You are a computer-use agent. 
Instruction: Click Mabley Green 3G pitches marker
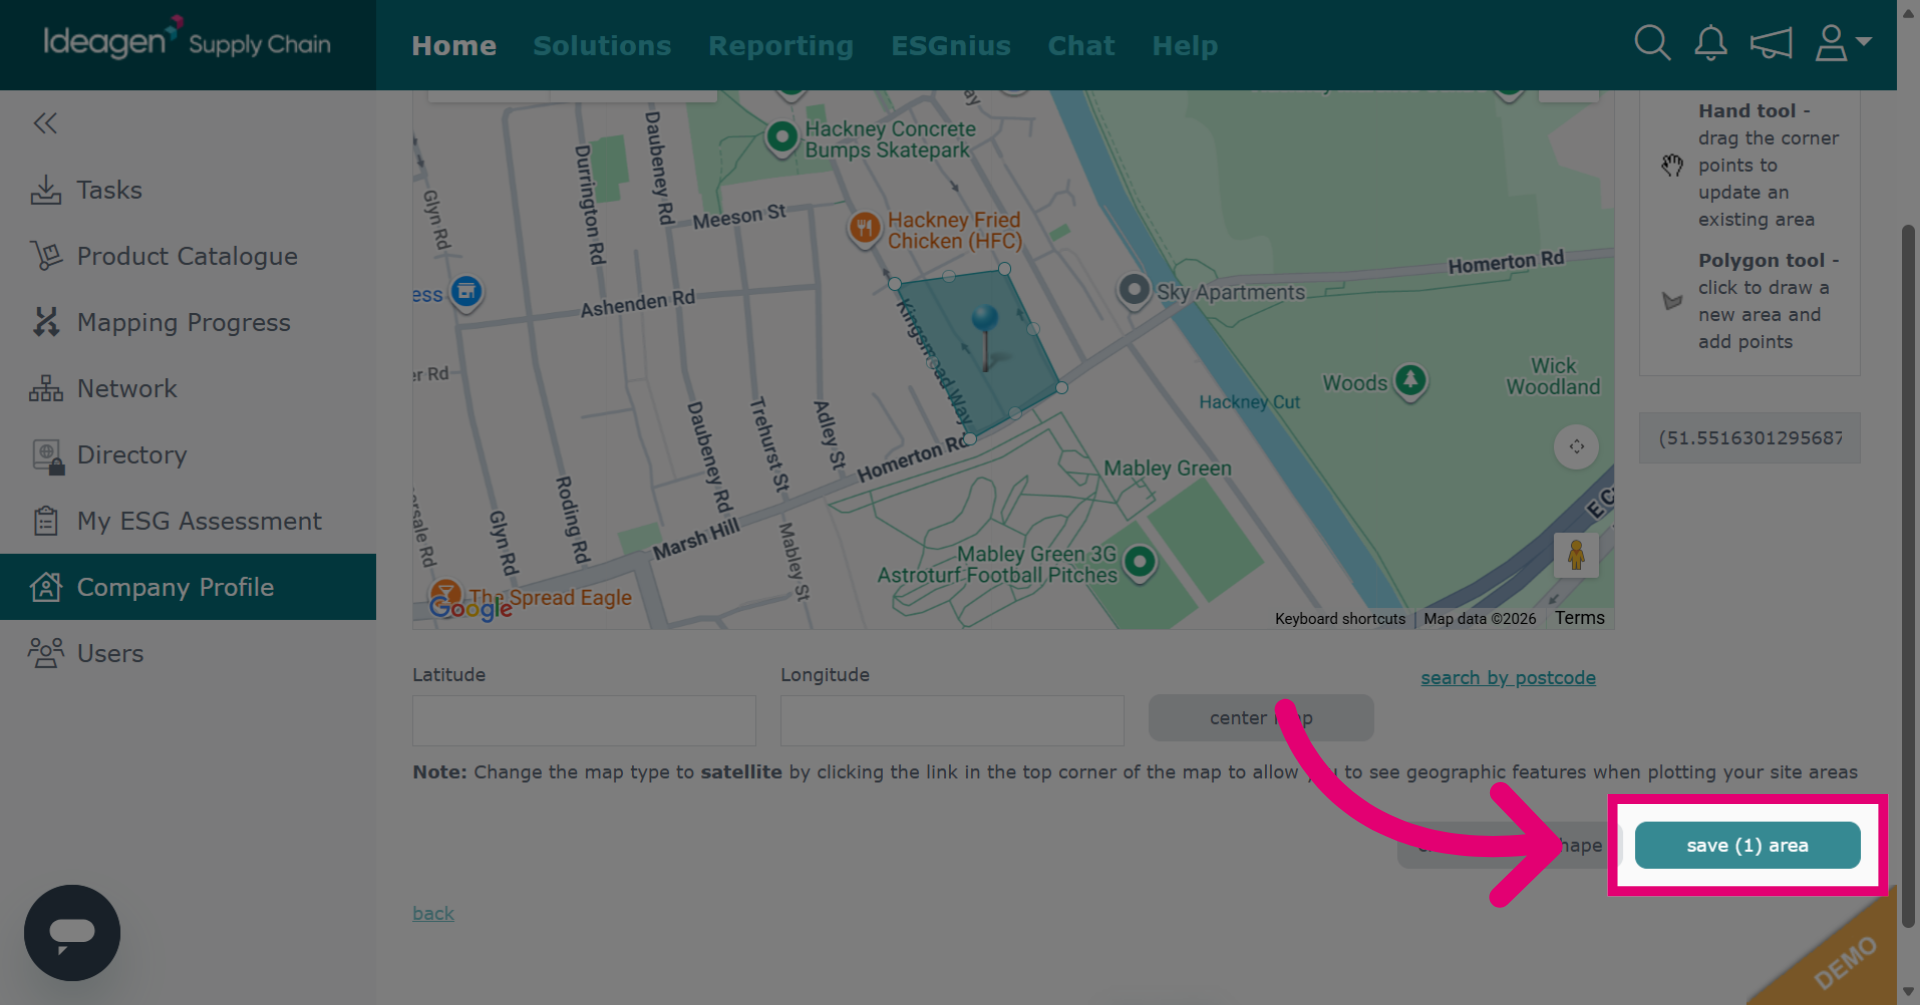[1139, 563]
